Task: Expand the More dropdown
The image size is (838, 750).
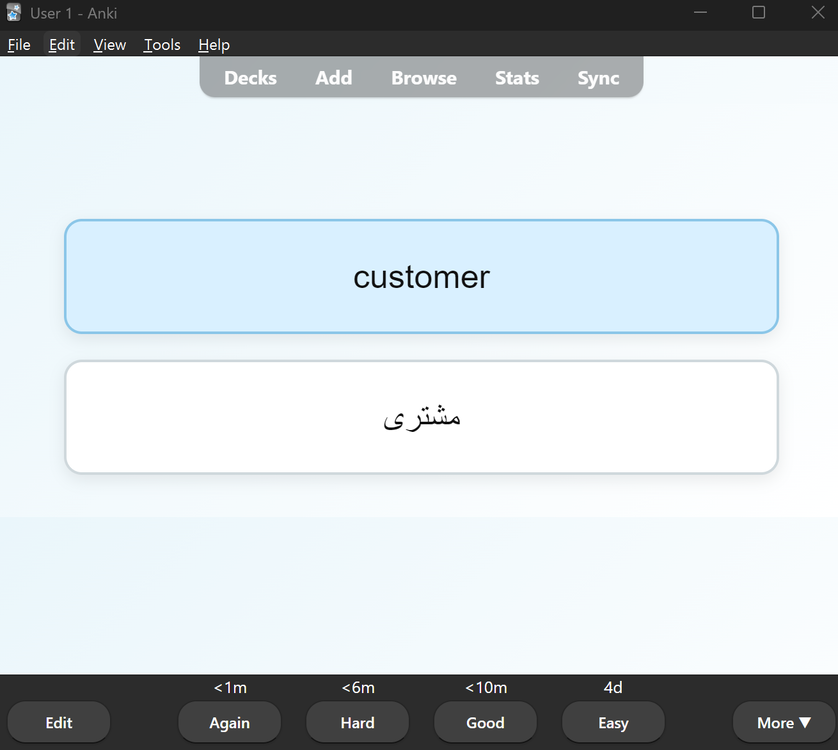Action: tap(783, 723)
